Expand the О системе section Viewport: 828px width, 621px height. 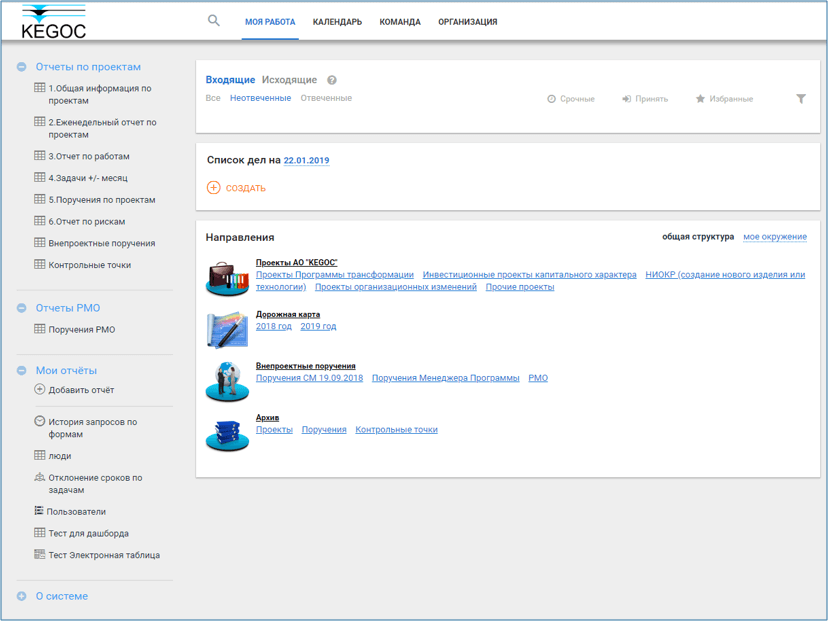pyautogui.click(x=22, y=596)
